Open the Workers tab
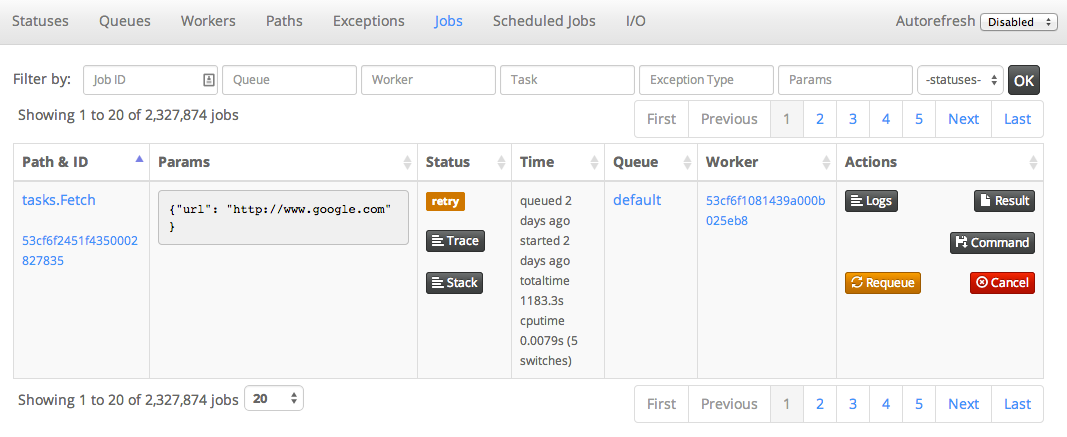 point(208,21)
